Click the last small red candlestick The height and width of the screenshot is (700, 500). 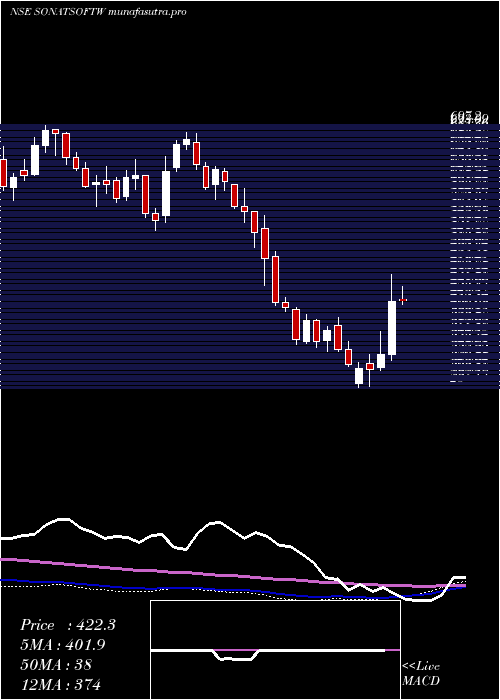pyautogui.click(x=403, y=300)
